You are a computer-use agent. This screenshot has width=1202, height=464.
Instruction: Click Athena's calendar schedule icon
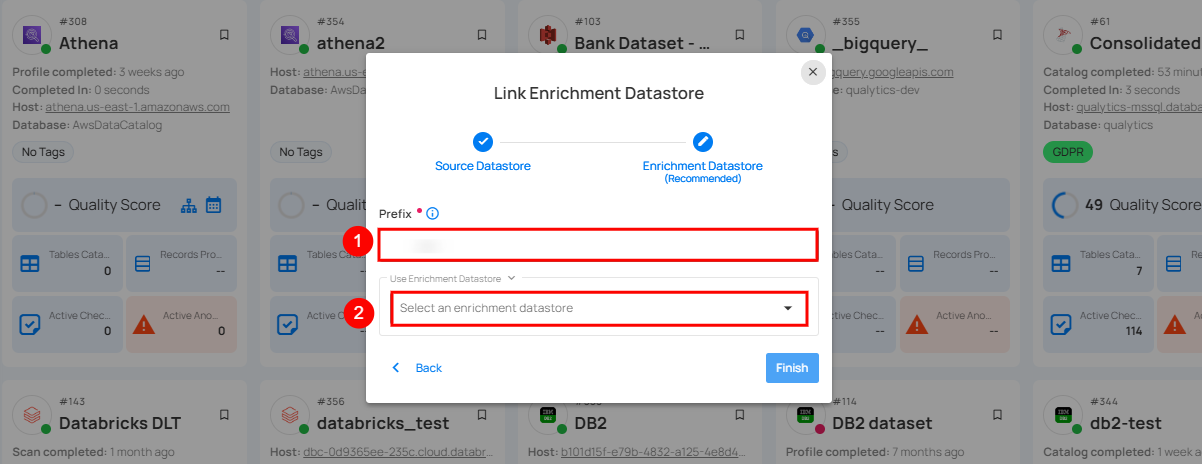(x=213, y=205)
